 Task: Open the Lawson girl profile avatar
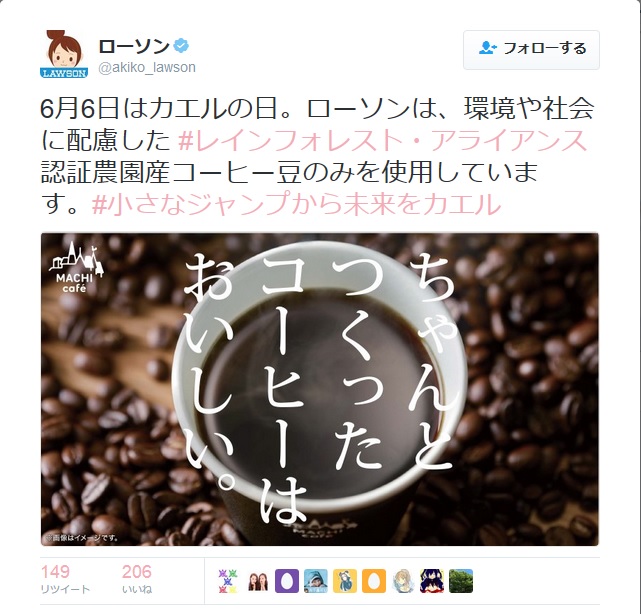click(64, 54)
